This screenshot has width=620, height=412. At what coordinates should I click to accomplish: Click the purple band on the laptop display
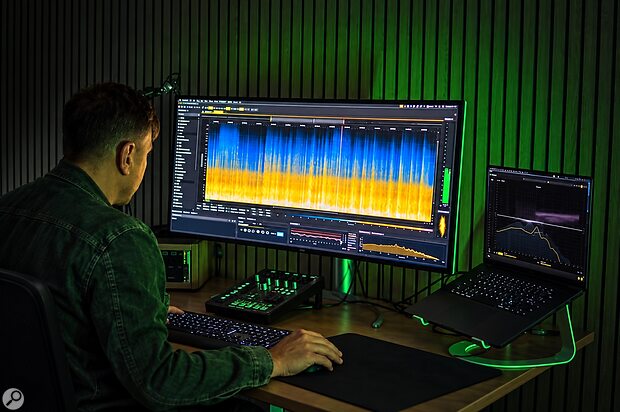(x=556, y=216)
